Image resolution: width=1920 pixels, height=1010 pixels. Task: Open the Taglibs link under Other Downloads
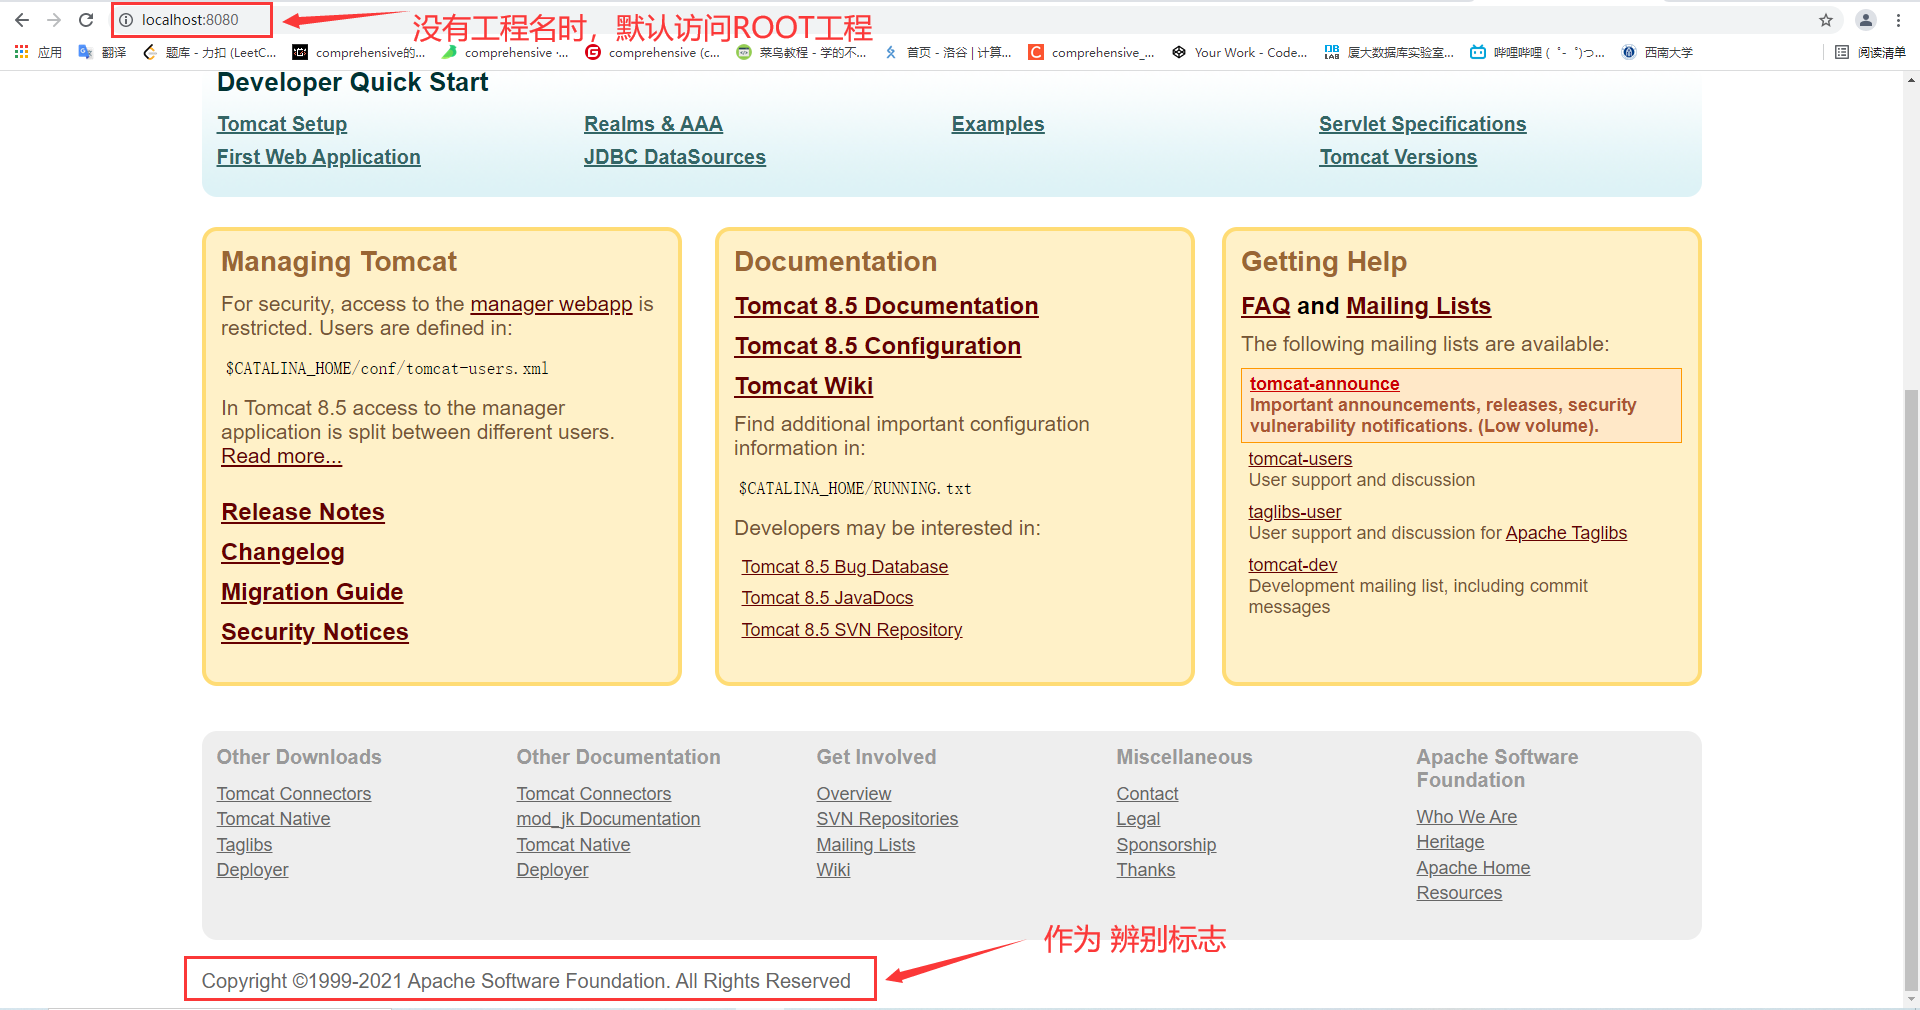click(245, 845)
